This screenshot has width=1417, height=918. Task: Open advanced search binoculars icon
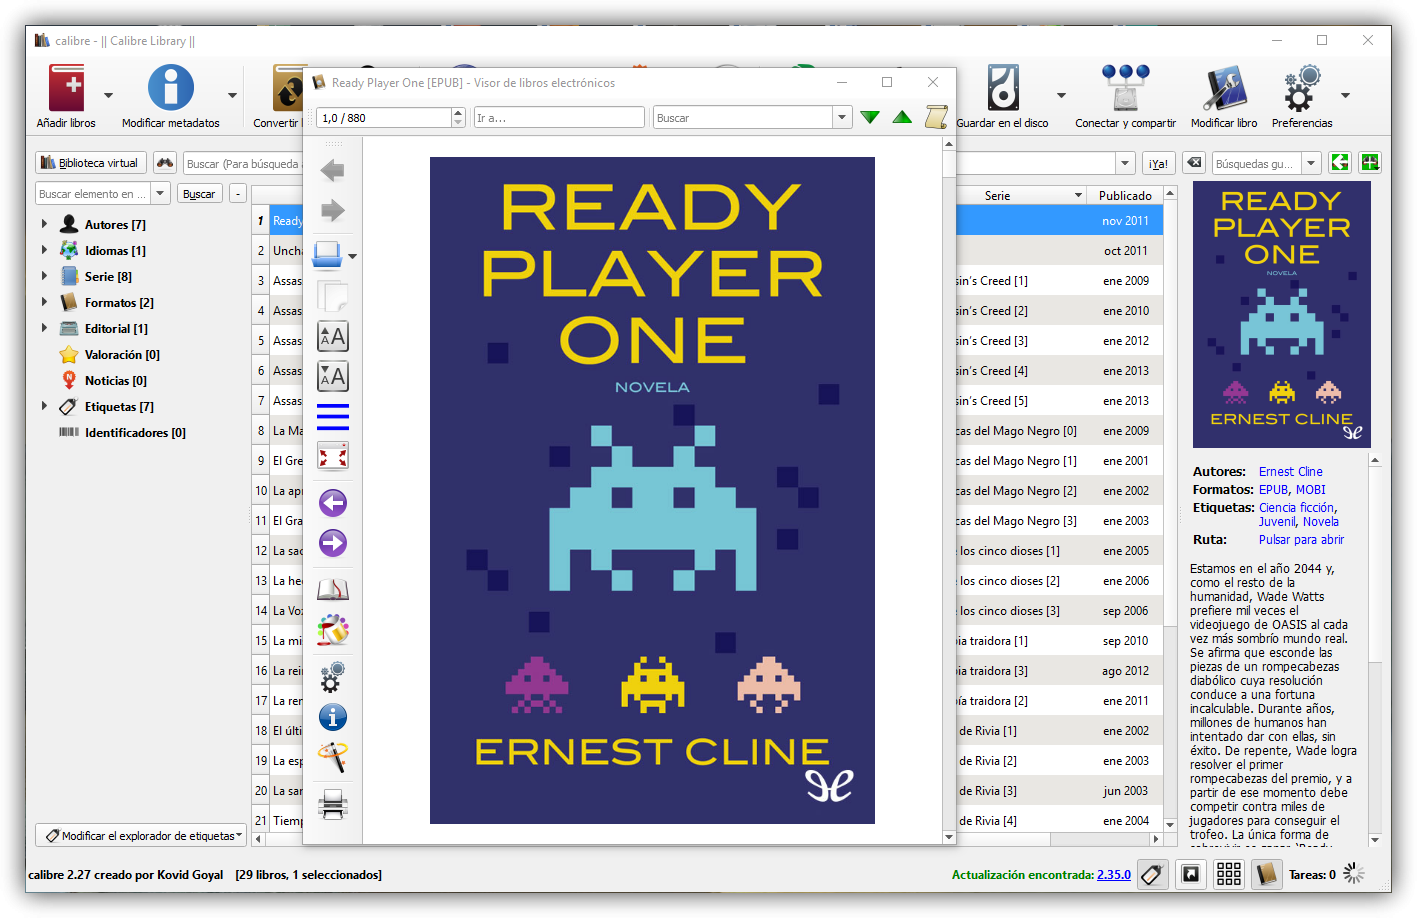coord(165,163)
